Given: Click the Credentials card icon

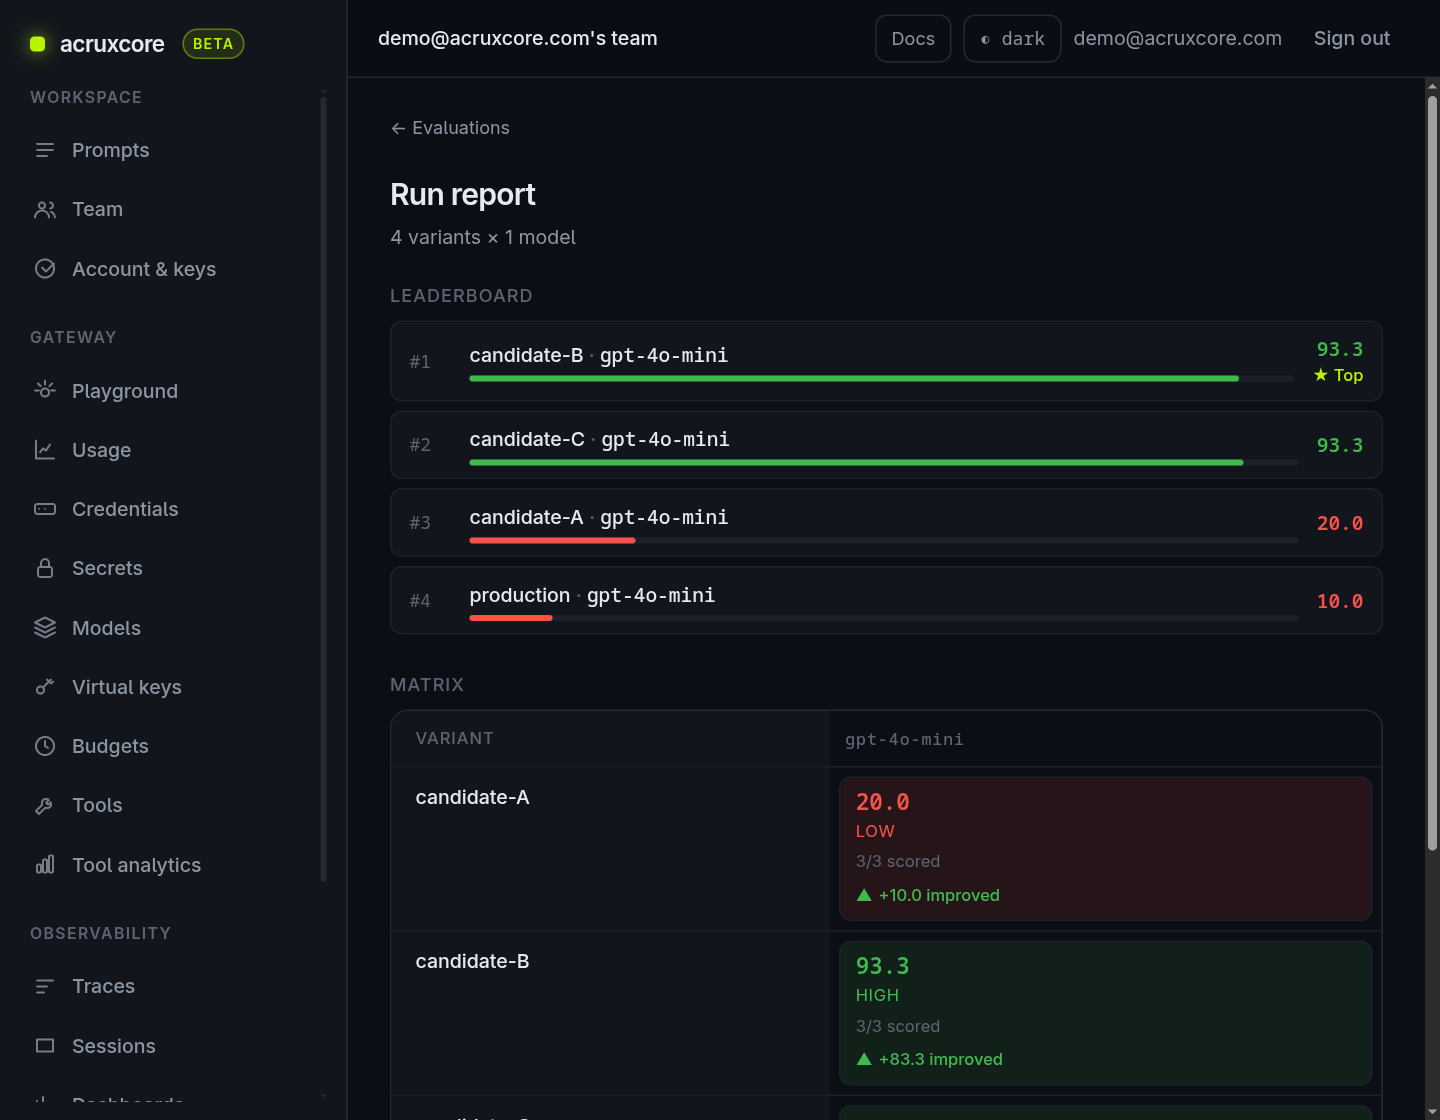Looking at the screenshot, I should 45,509.
